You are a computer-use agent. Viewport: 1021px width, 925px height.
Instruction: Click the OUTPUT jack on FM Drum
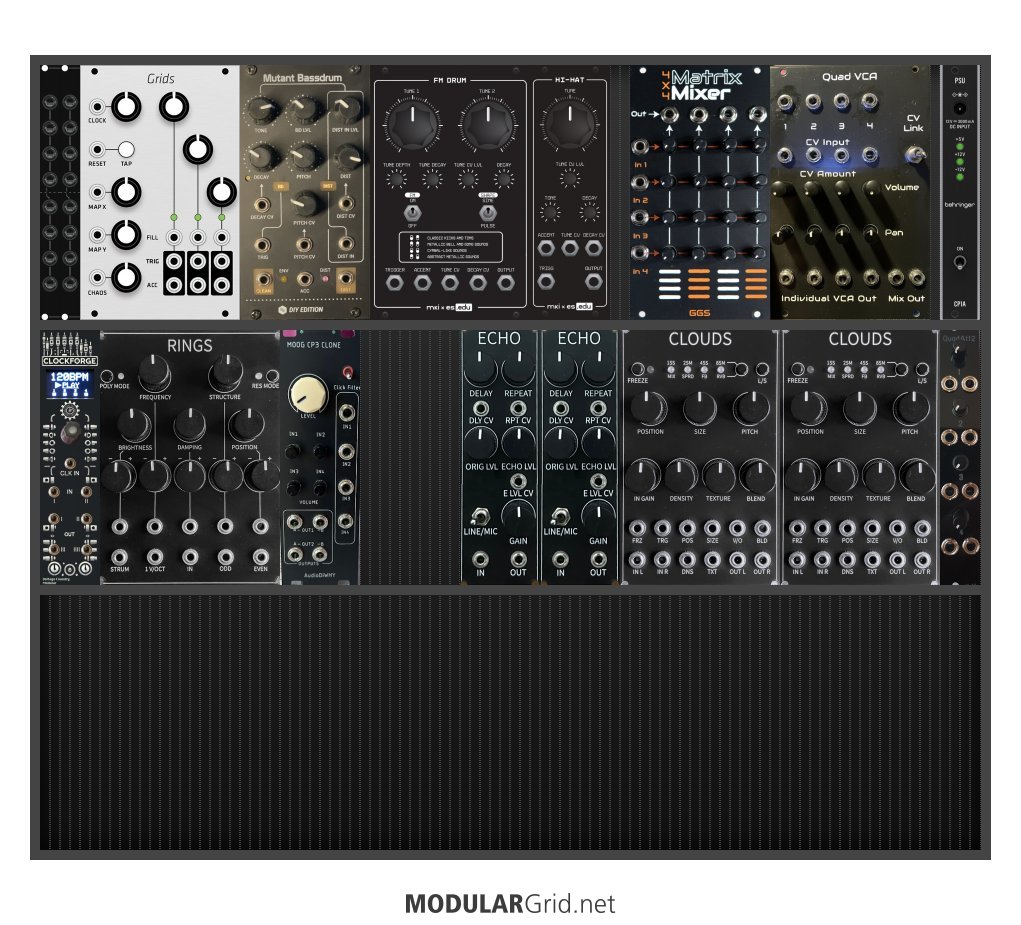505,283
